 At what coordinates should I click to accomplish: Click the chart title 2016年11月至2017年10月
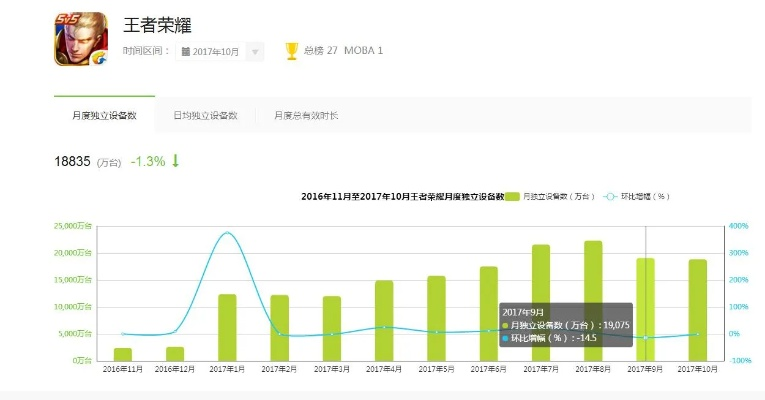click(x=403, y=197)
